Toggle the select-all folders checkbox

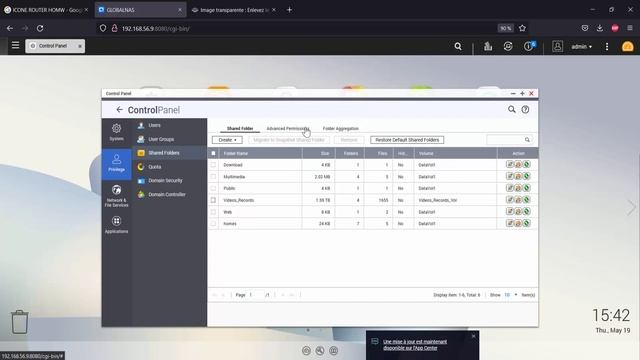click(x=213, y=153)
